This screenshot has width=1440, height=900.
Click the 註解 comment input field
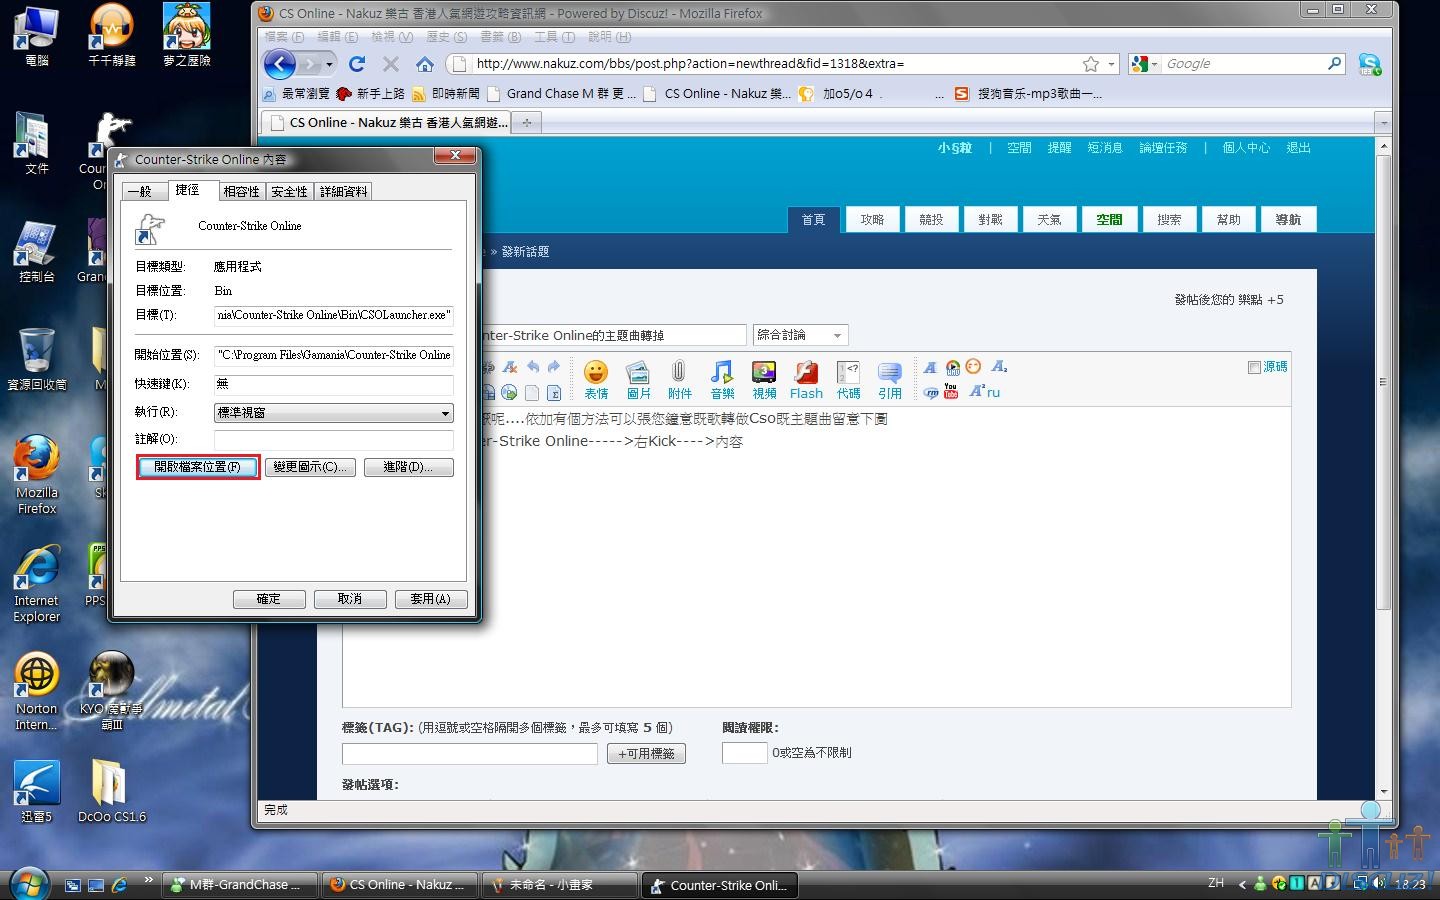coord(334,439)
